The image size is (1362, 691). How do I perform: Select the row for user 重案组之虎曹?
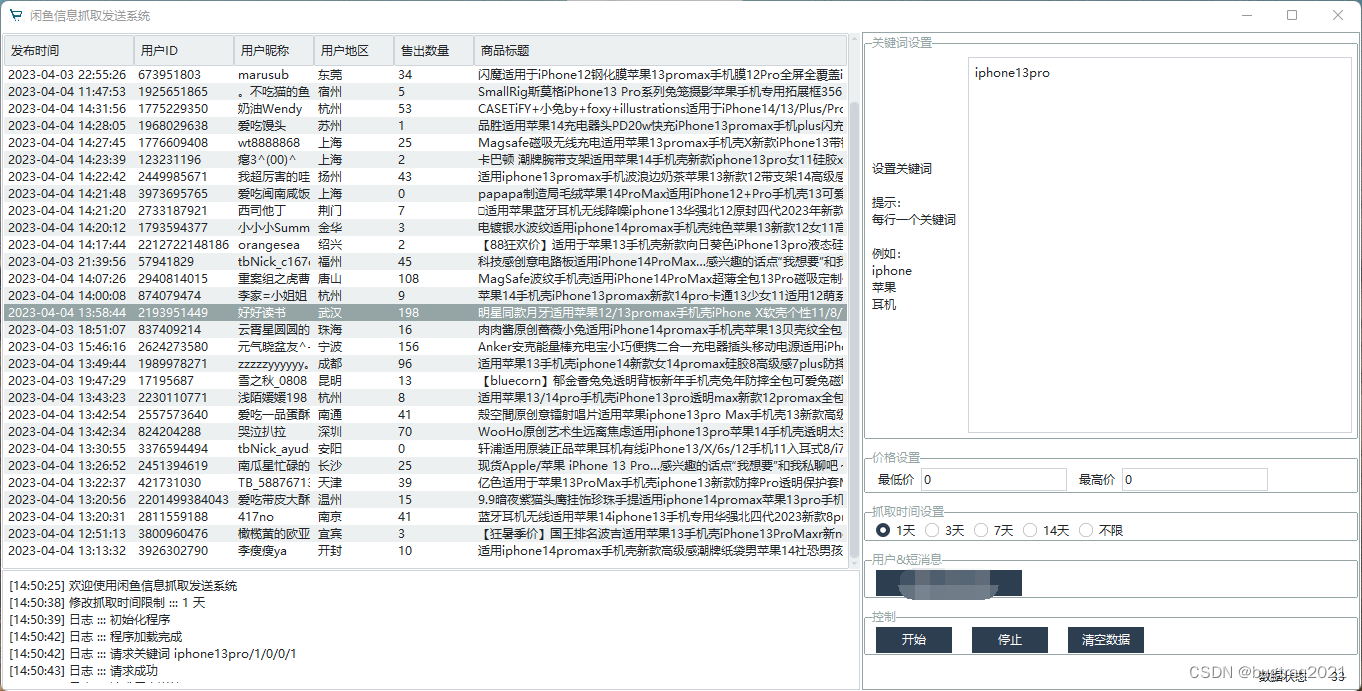(x=425, y=279)
